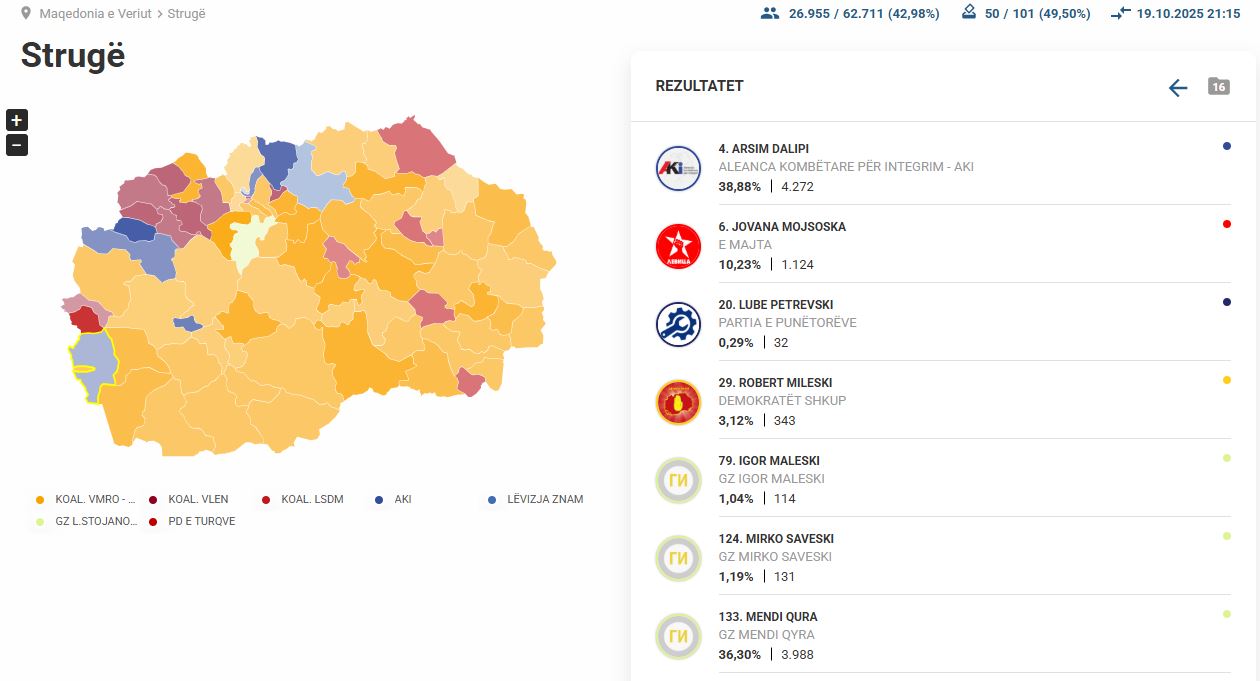The image size is (1260, 681).
Task: Select candidate Arsim Dalipi row
Action: tap(930, 167)
